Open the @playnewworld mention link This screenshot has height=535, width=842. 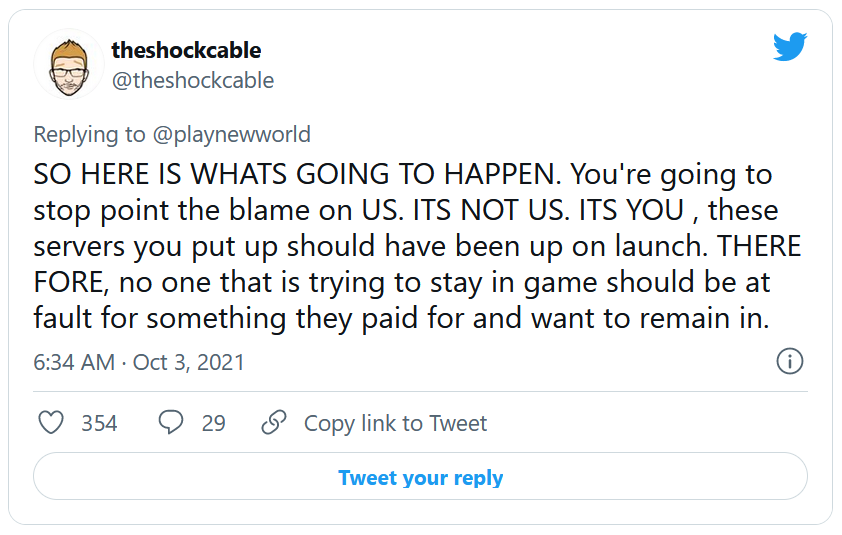[235, 134]
